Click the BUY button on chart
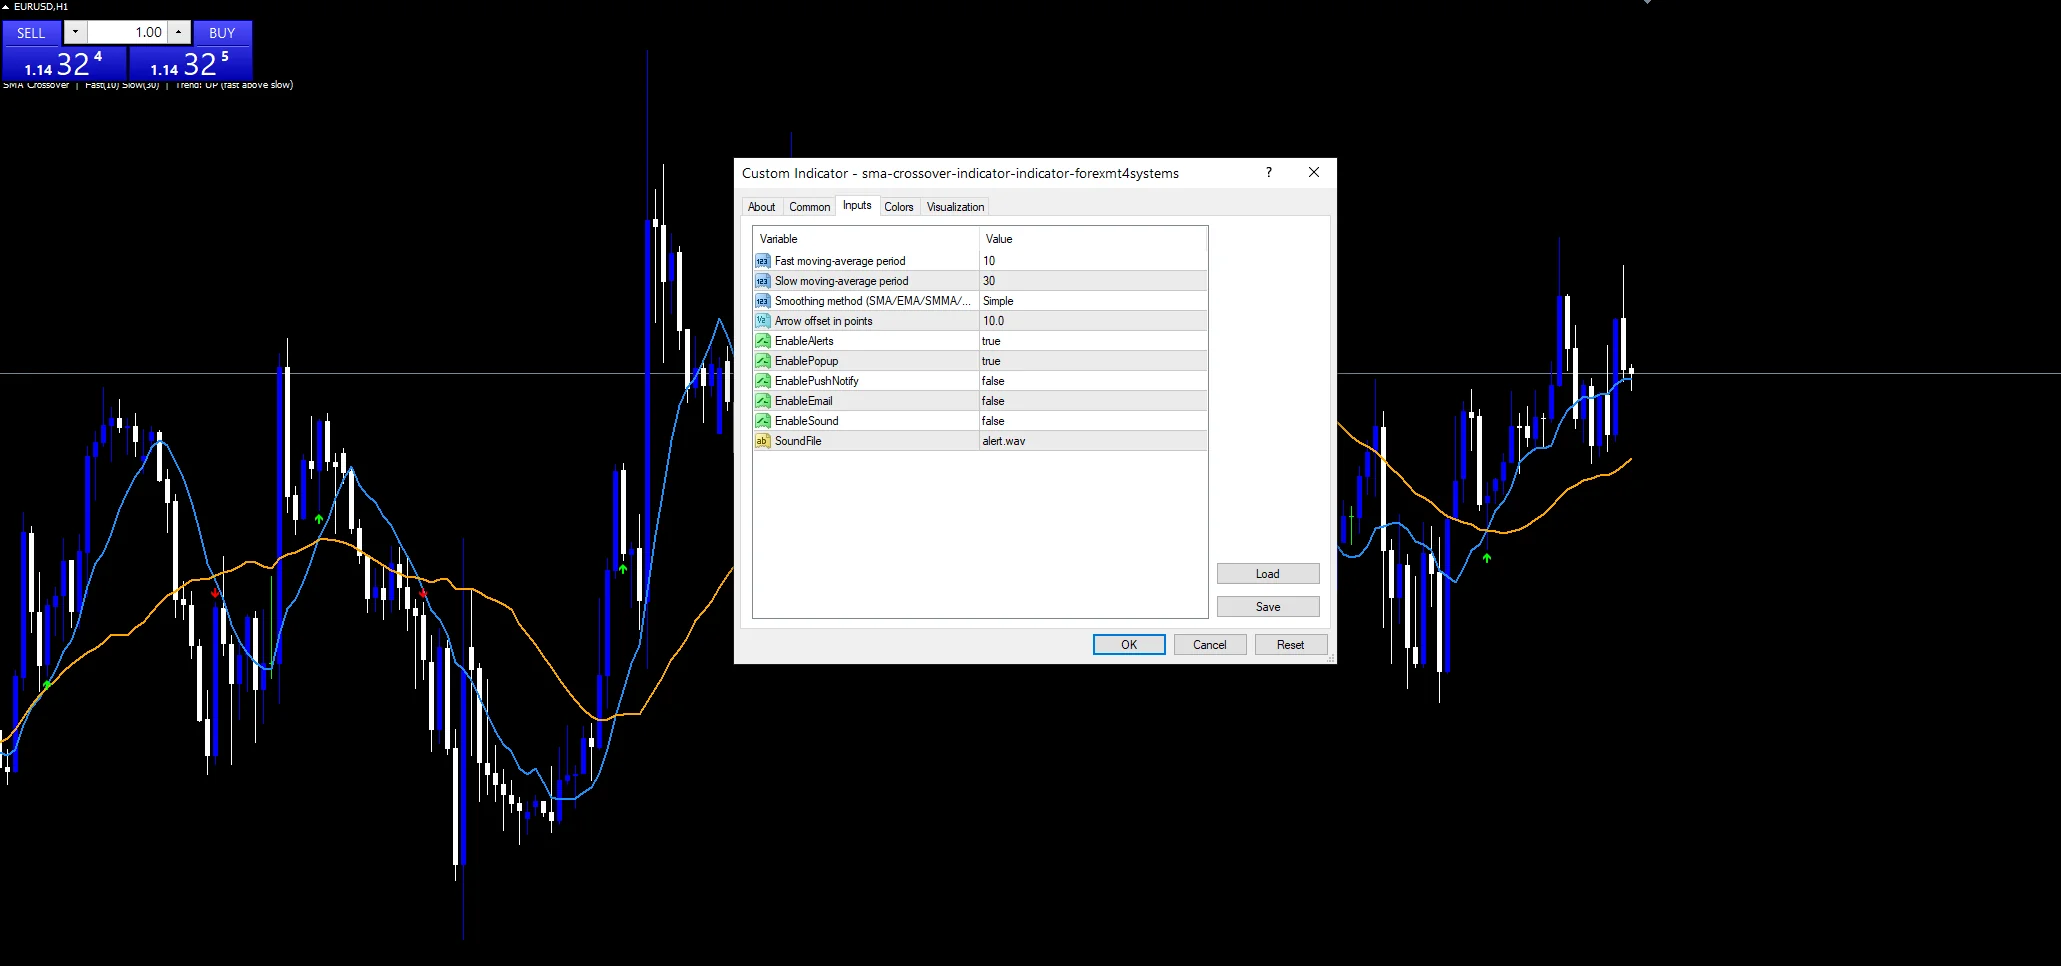 tap(222, 33)
